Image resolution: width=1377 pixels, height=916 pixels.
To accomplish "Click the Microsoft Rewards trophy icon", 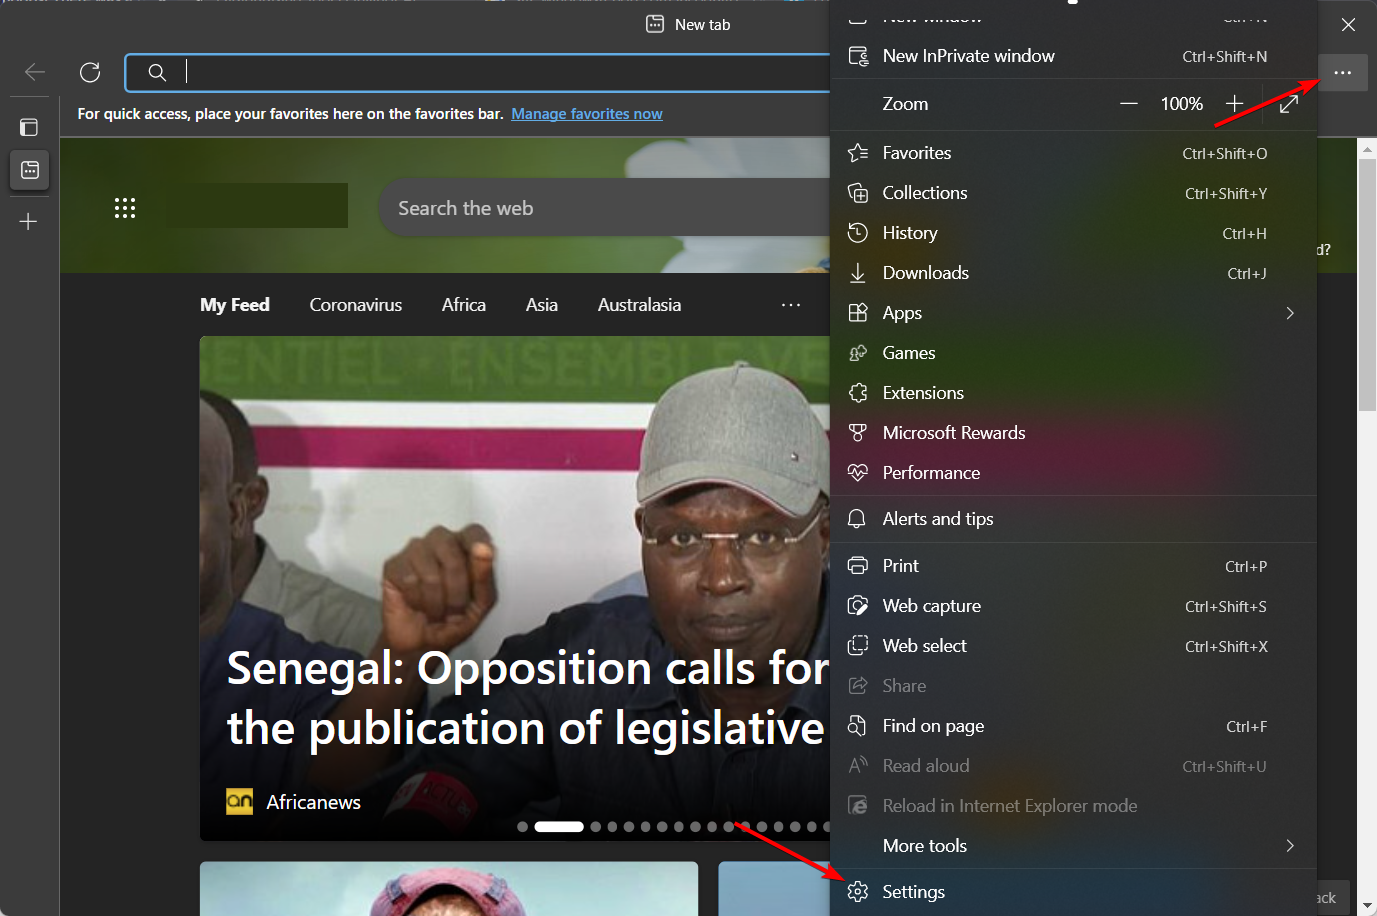I will [x=858, y=433].
